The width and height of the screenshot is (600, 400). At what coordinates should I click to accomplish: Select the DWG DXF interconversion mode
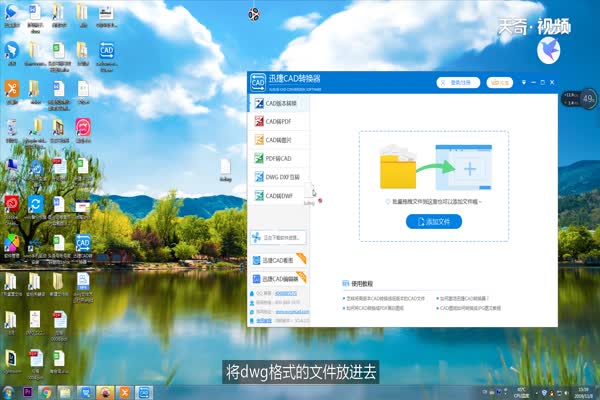[279, 177]
